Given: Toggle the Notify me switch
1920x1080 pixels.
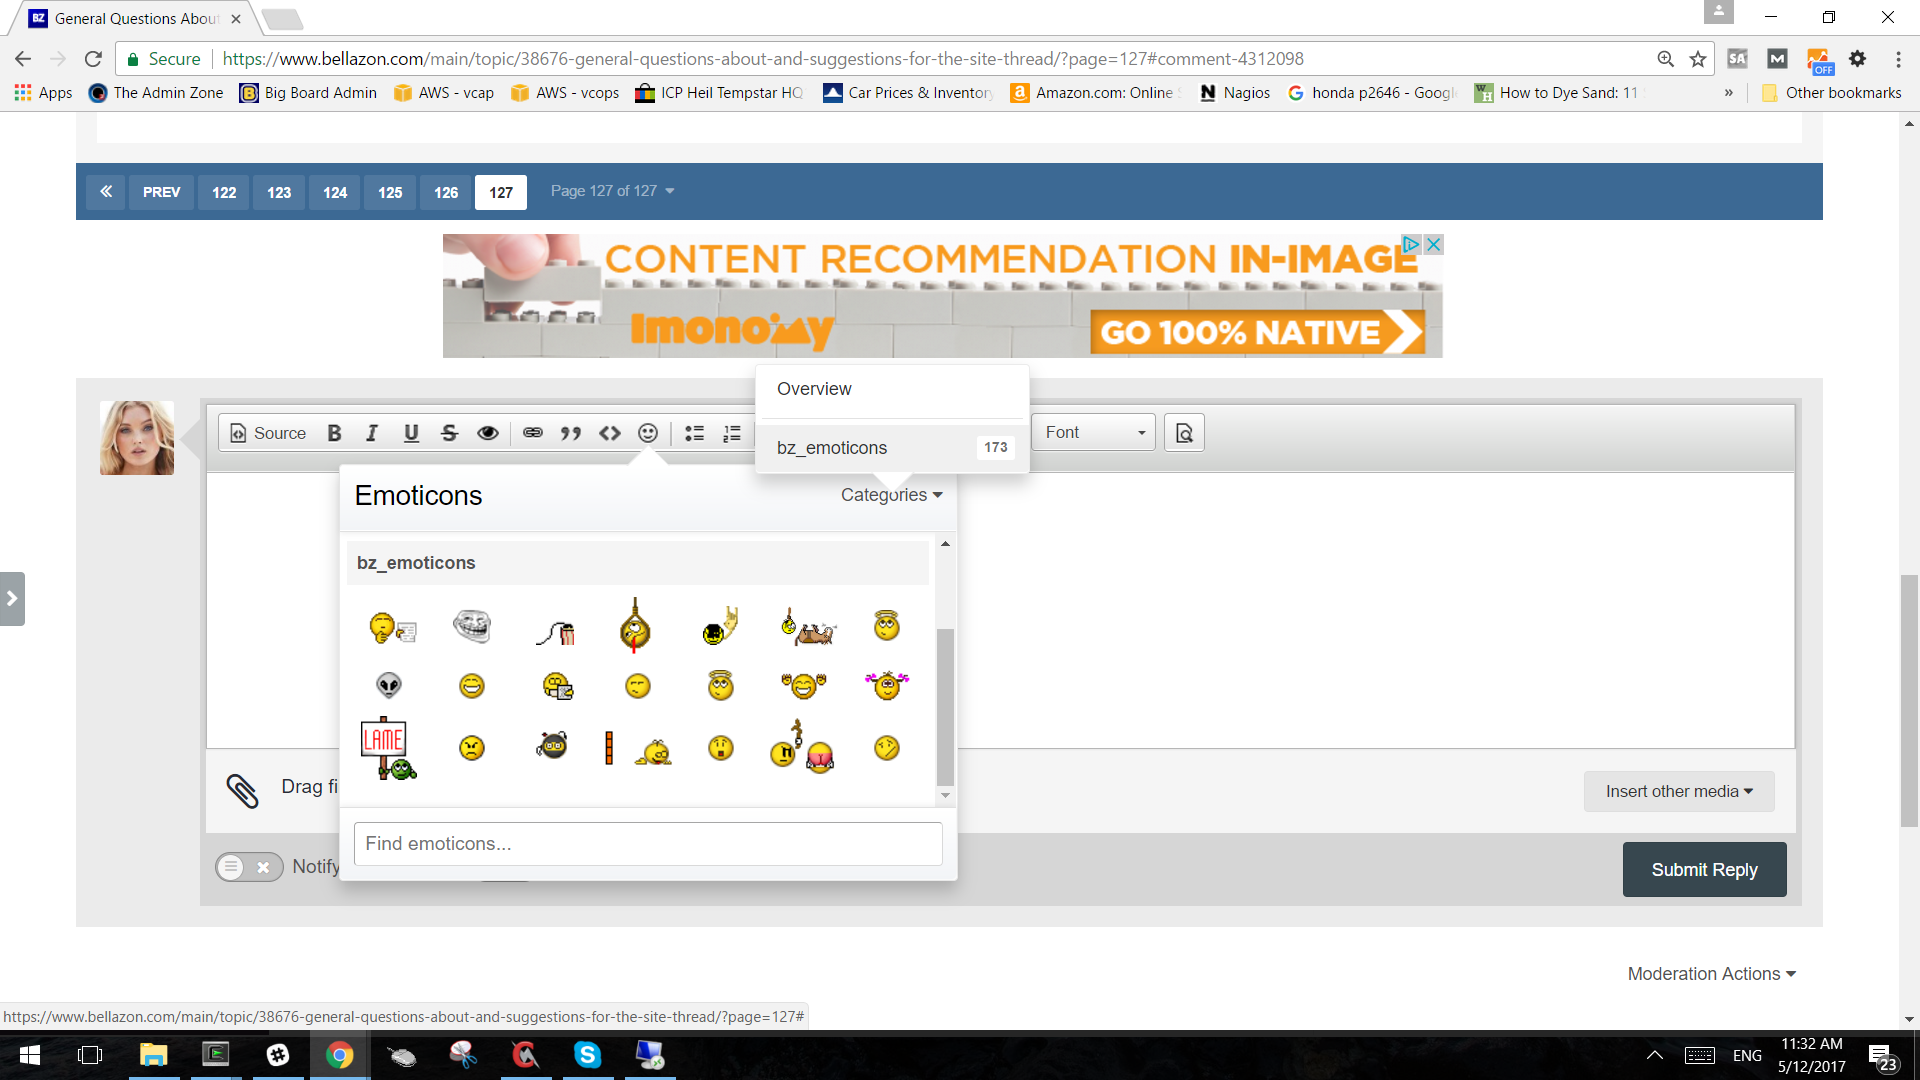Looking at the screenshot, I should point(248,867).
